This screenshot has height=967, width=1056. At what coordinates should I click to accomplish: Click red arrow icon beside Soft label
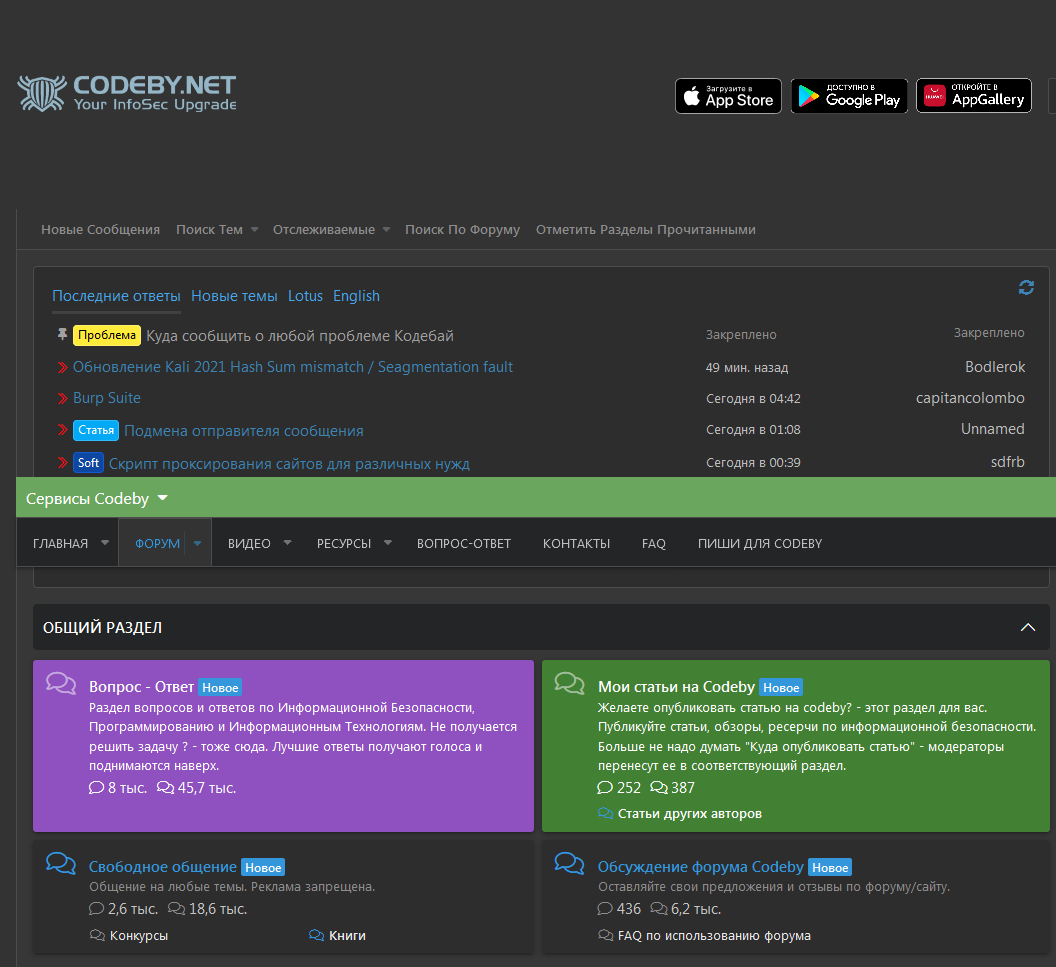(62, 462)
